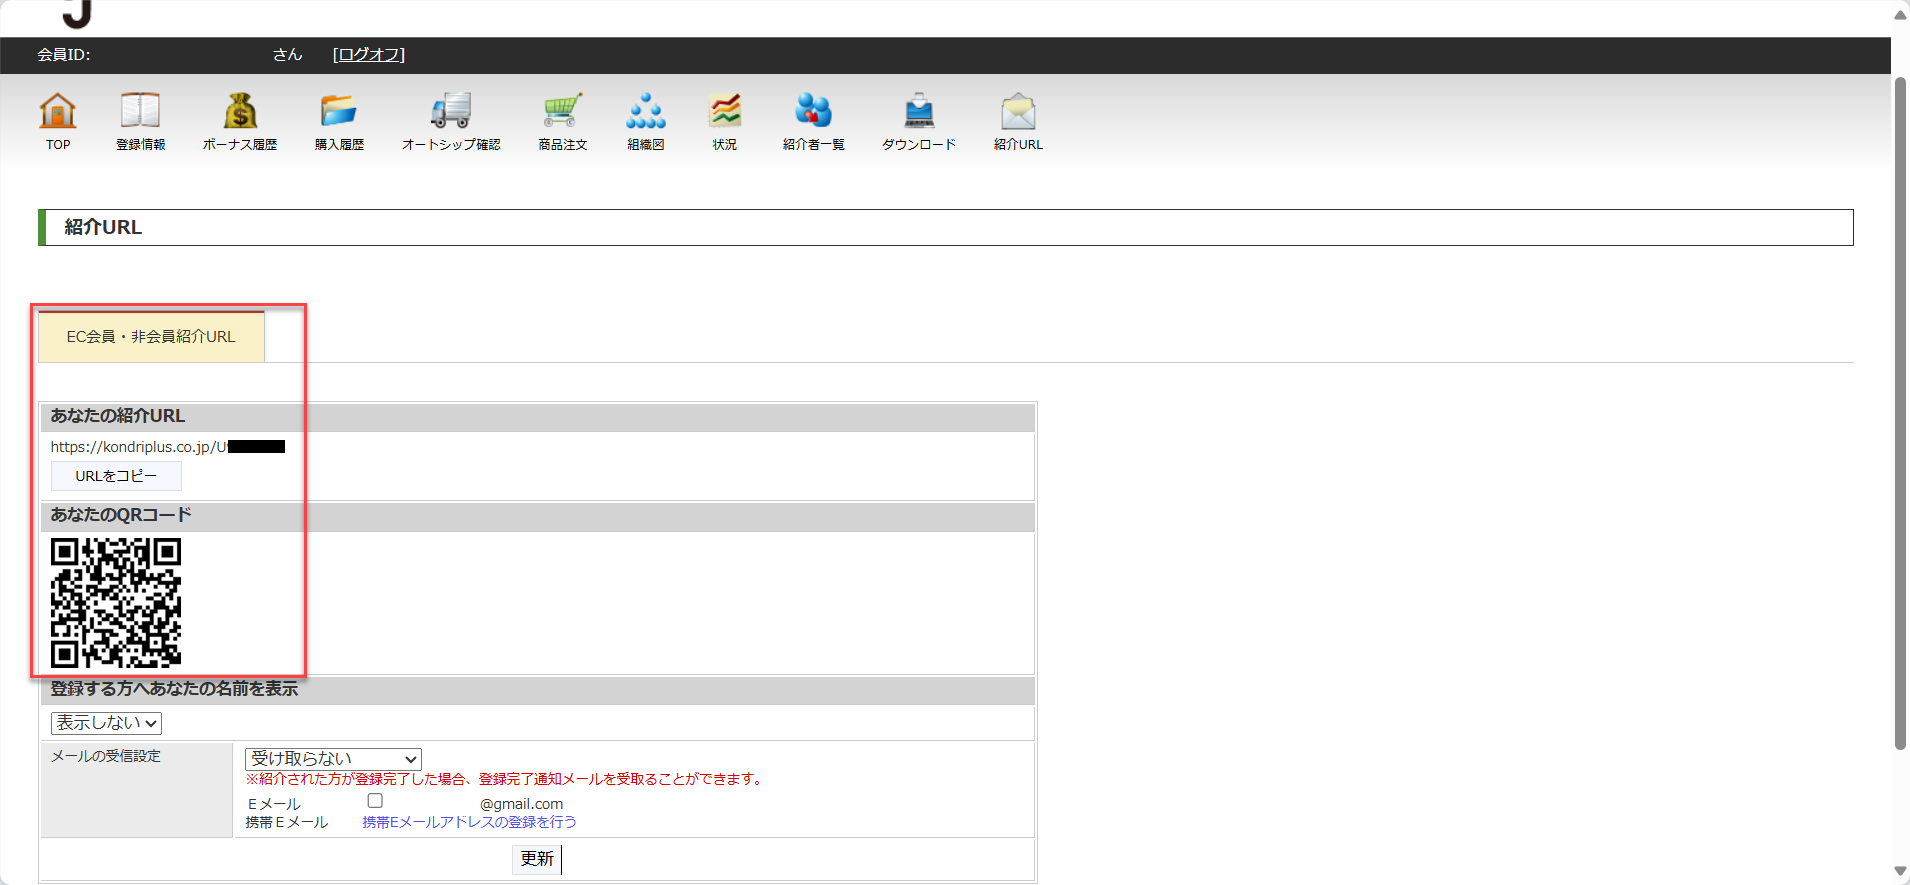Screen dimensions: 1910x885
Task: Select the EC会員・非会員紹介URL tab
Action: pos(151,337)
